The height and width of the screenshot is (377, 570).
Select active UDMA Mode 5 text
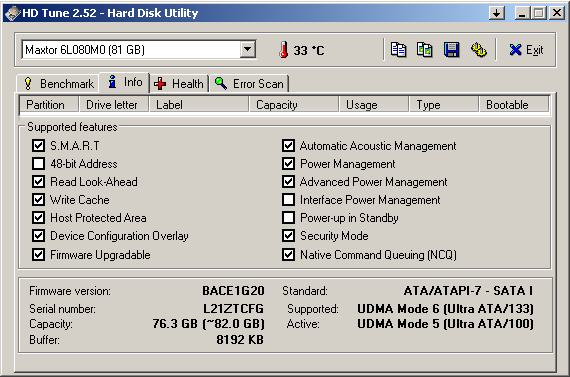tap(446, 324)
